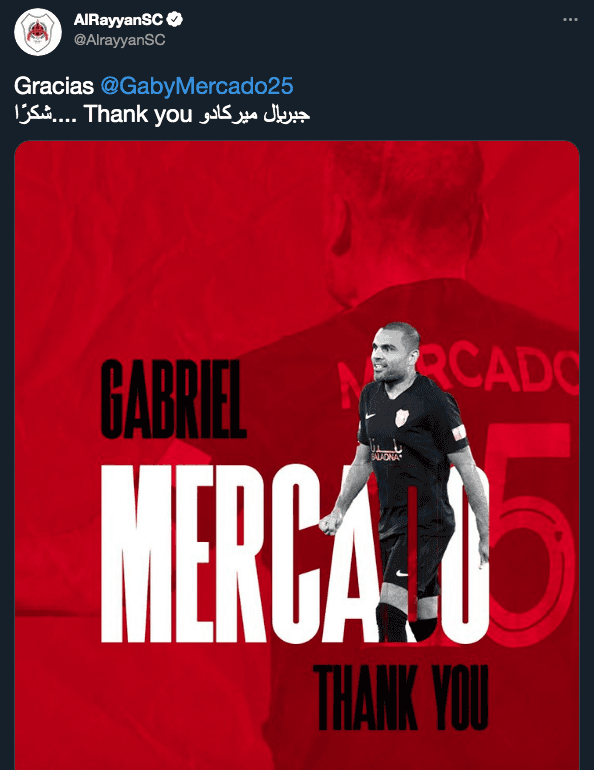The height and width of the screenshot is (770, 594).
Task: Click the AlRayyanSC display name
Action: tap(118, 20)
